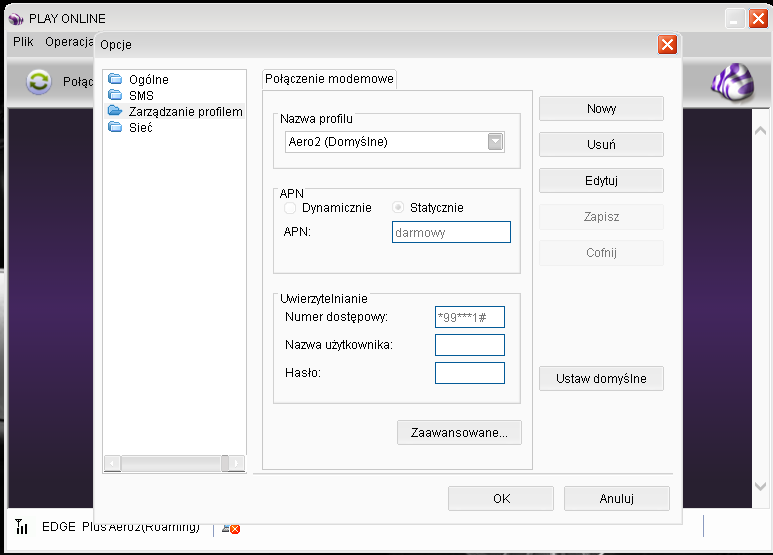Click the Ogólne folder icon
Image resolution: width=773 pixels, height=555 pixels.
pos(115,80)
